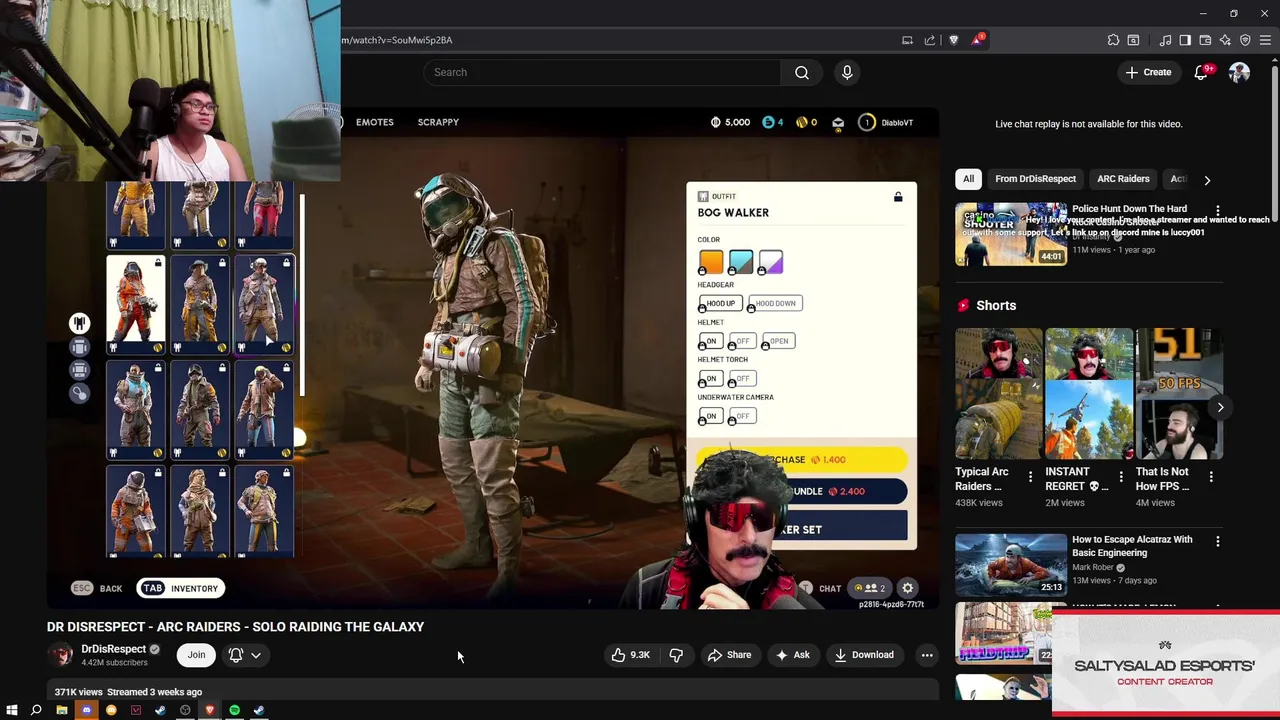Turn Helmet Torch OFF
The width and height of the screenshot is (1280, 720).
742,378
